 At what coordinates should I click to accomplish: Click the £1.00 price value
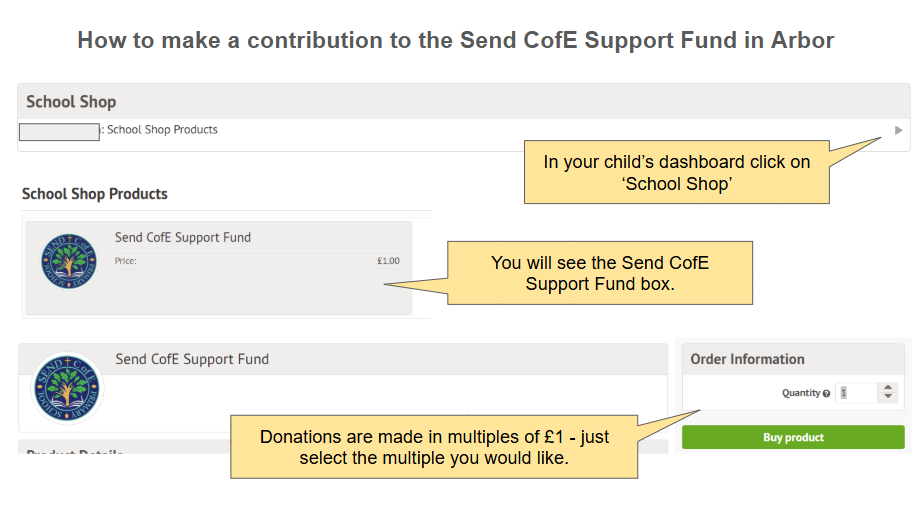(388, 261)
